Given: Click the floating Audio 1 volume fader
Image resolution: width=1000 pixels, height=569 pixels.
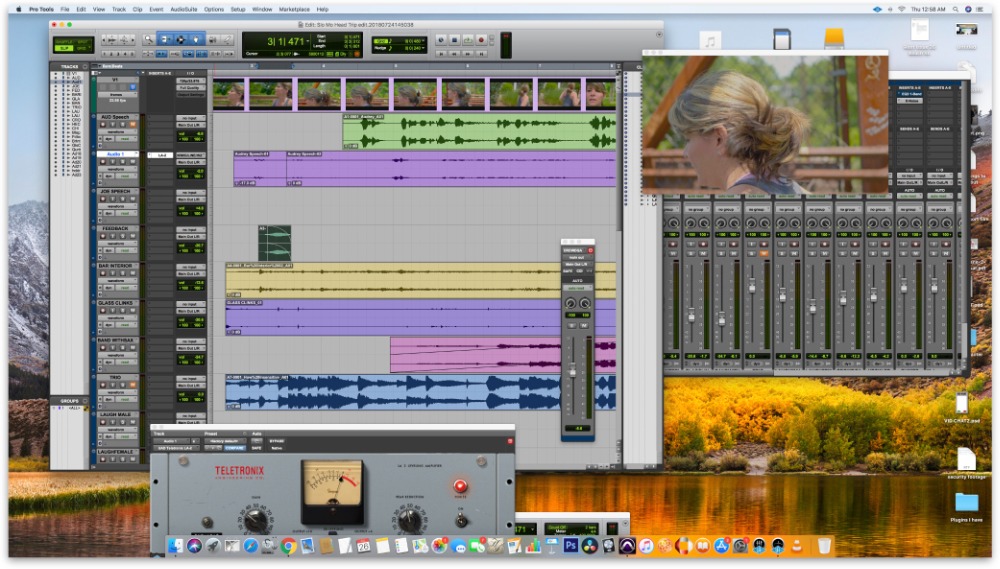Looking at the screenshot, I should pyautogui.click(x=572, y=370).
